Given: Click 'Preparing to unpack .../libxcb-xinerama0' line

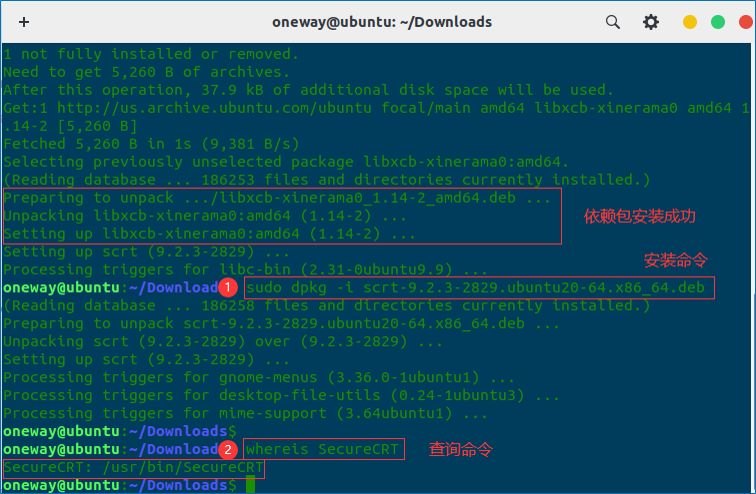Looking at the screenshot, I should tap(277, 198).
